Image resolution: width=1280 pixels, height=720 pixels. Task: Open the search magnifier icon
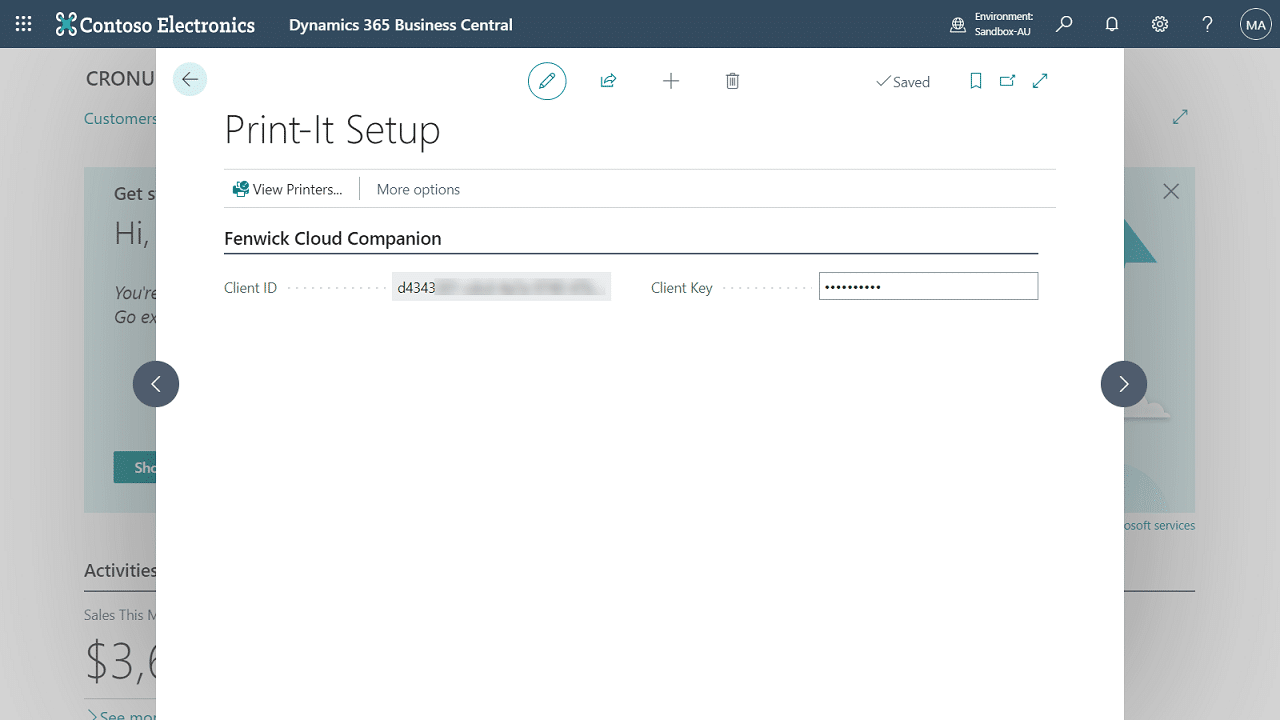pyautogui.click(x=1064, y=24)
